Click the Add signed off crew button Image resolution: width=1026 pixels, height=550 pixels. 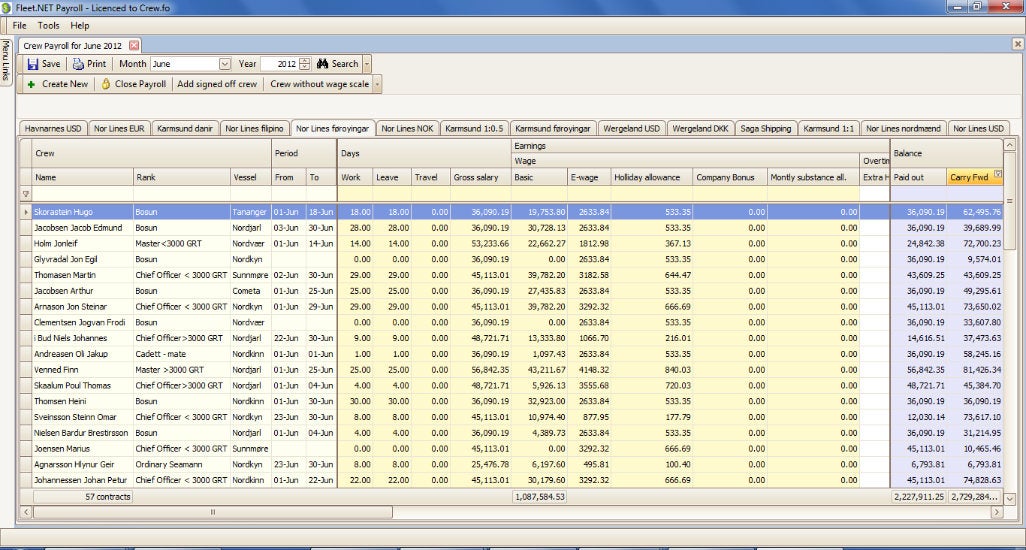217,85
